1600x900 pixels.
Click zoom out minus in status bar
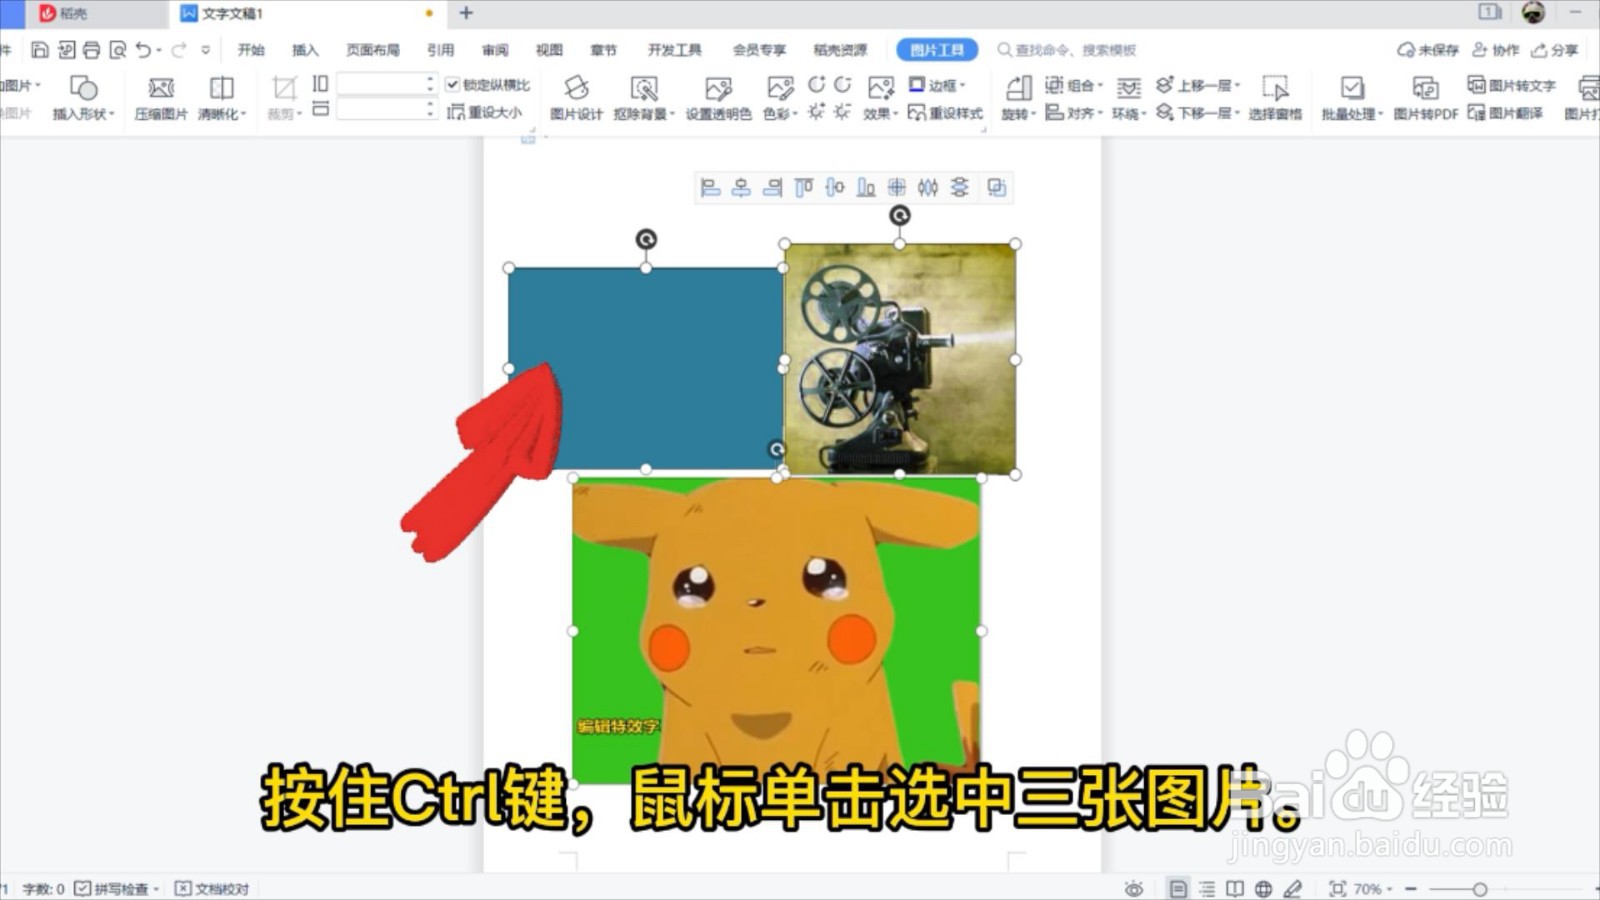1411,889
